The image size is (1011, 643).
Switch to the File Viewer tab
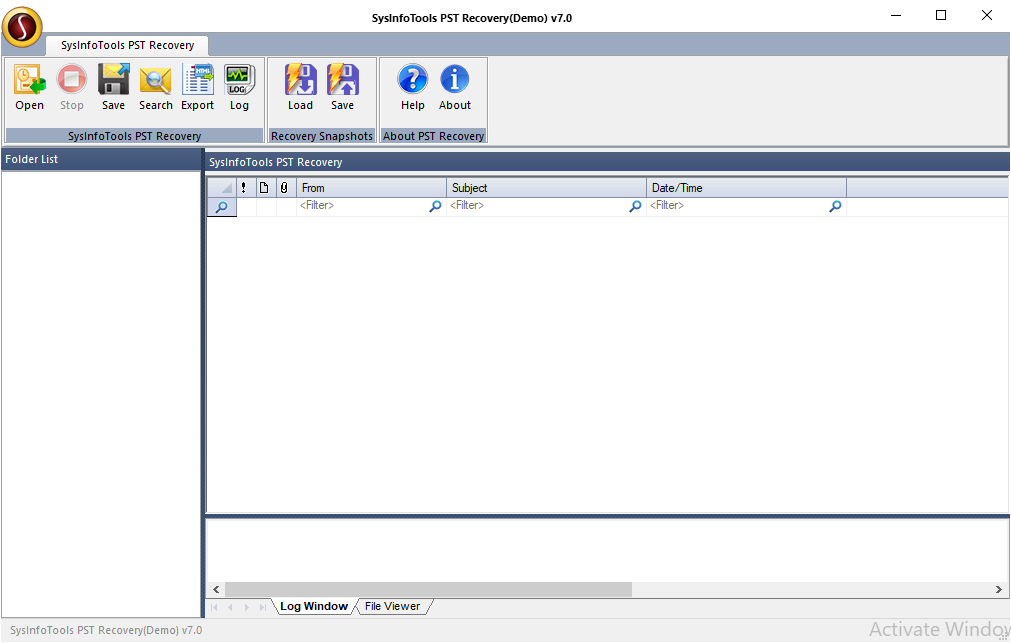coord(392,606)
